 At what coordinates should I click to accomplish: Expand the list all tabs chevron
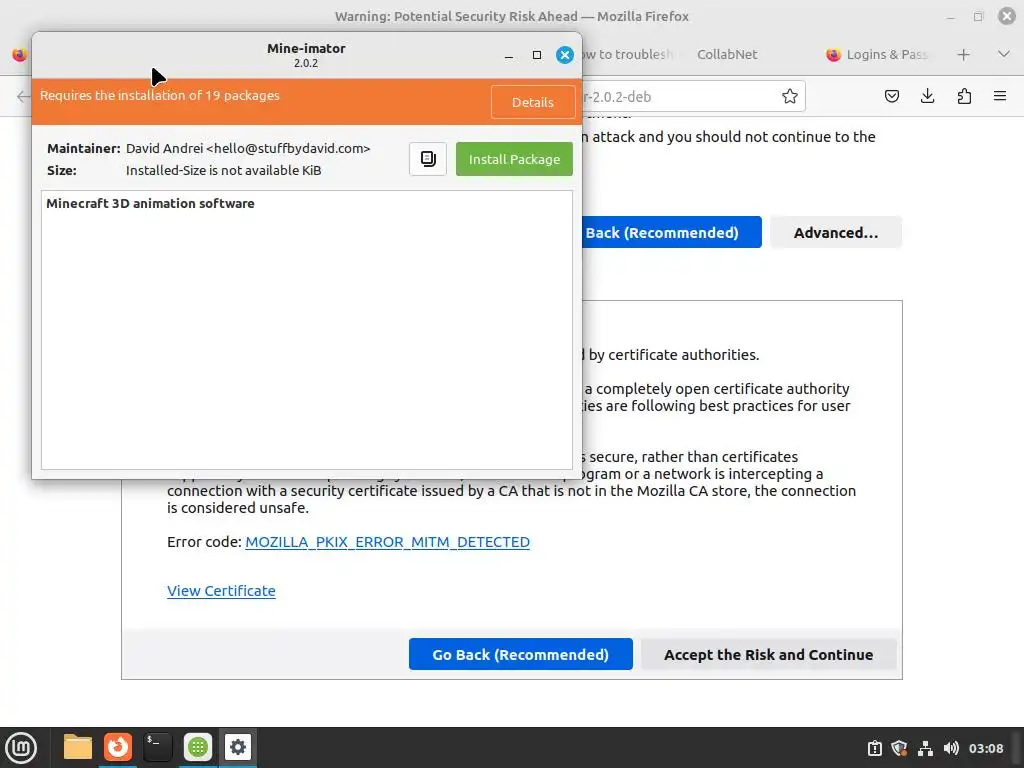(x=1004, y=54)
